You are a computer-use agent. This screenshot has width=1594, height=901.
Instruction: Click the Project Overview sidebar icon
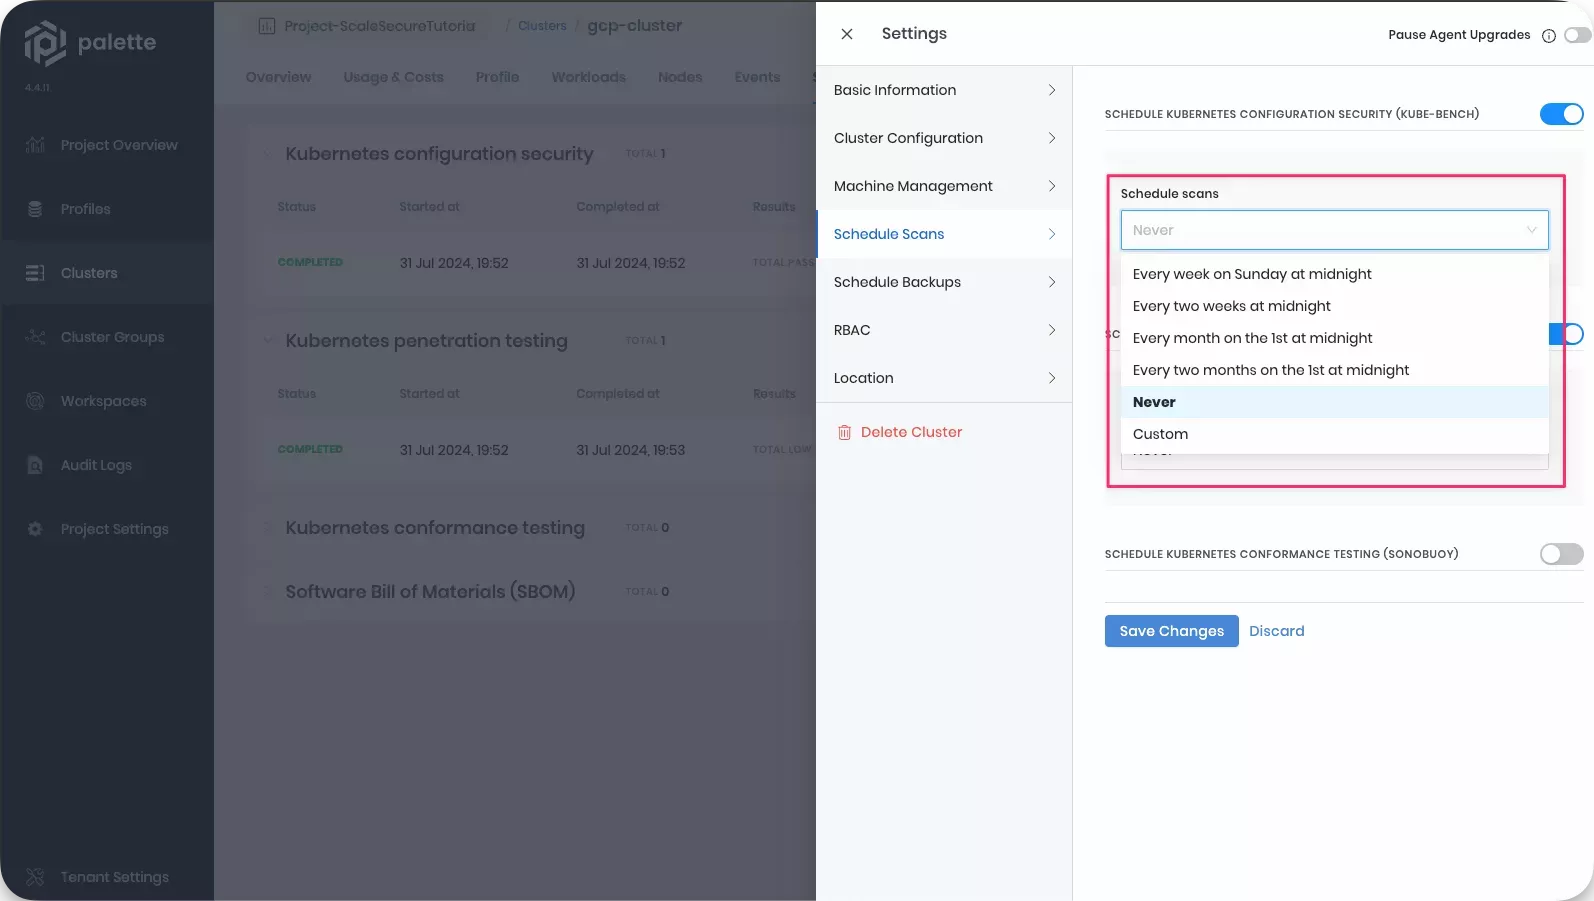(35, 145)
